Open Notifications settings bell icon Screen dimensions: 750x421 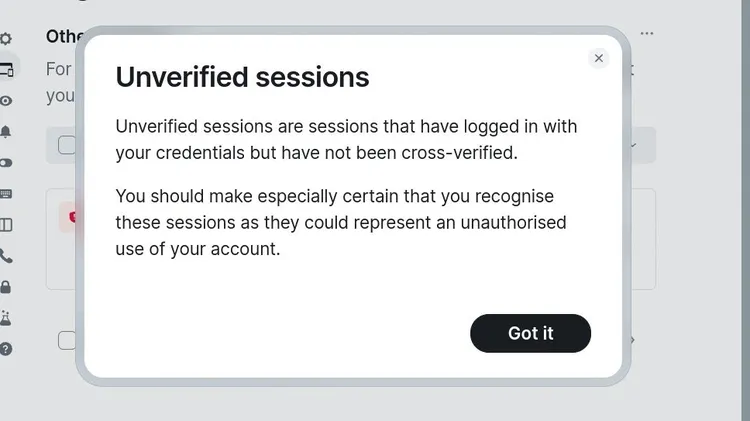click(x=5, y=132)
